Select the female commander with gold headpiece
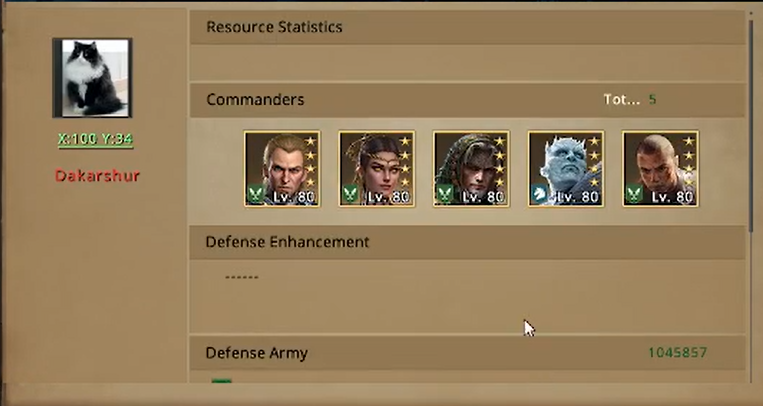The height and width of the screenshot is (406, 763). click(377, 168)
